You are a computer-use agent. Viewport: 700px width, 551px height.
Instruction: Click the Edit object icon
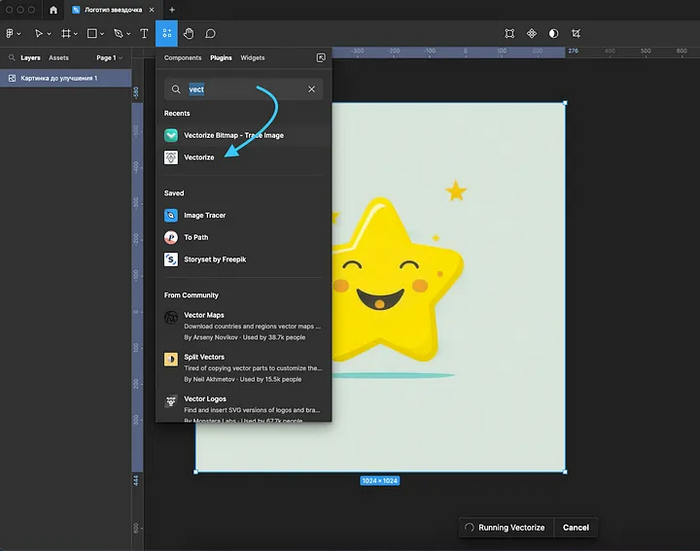click(x=509, y=33)
